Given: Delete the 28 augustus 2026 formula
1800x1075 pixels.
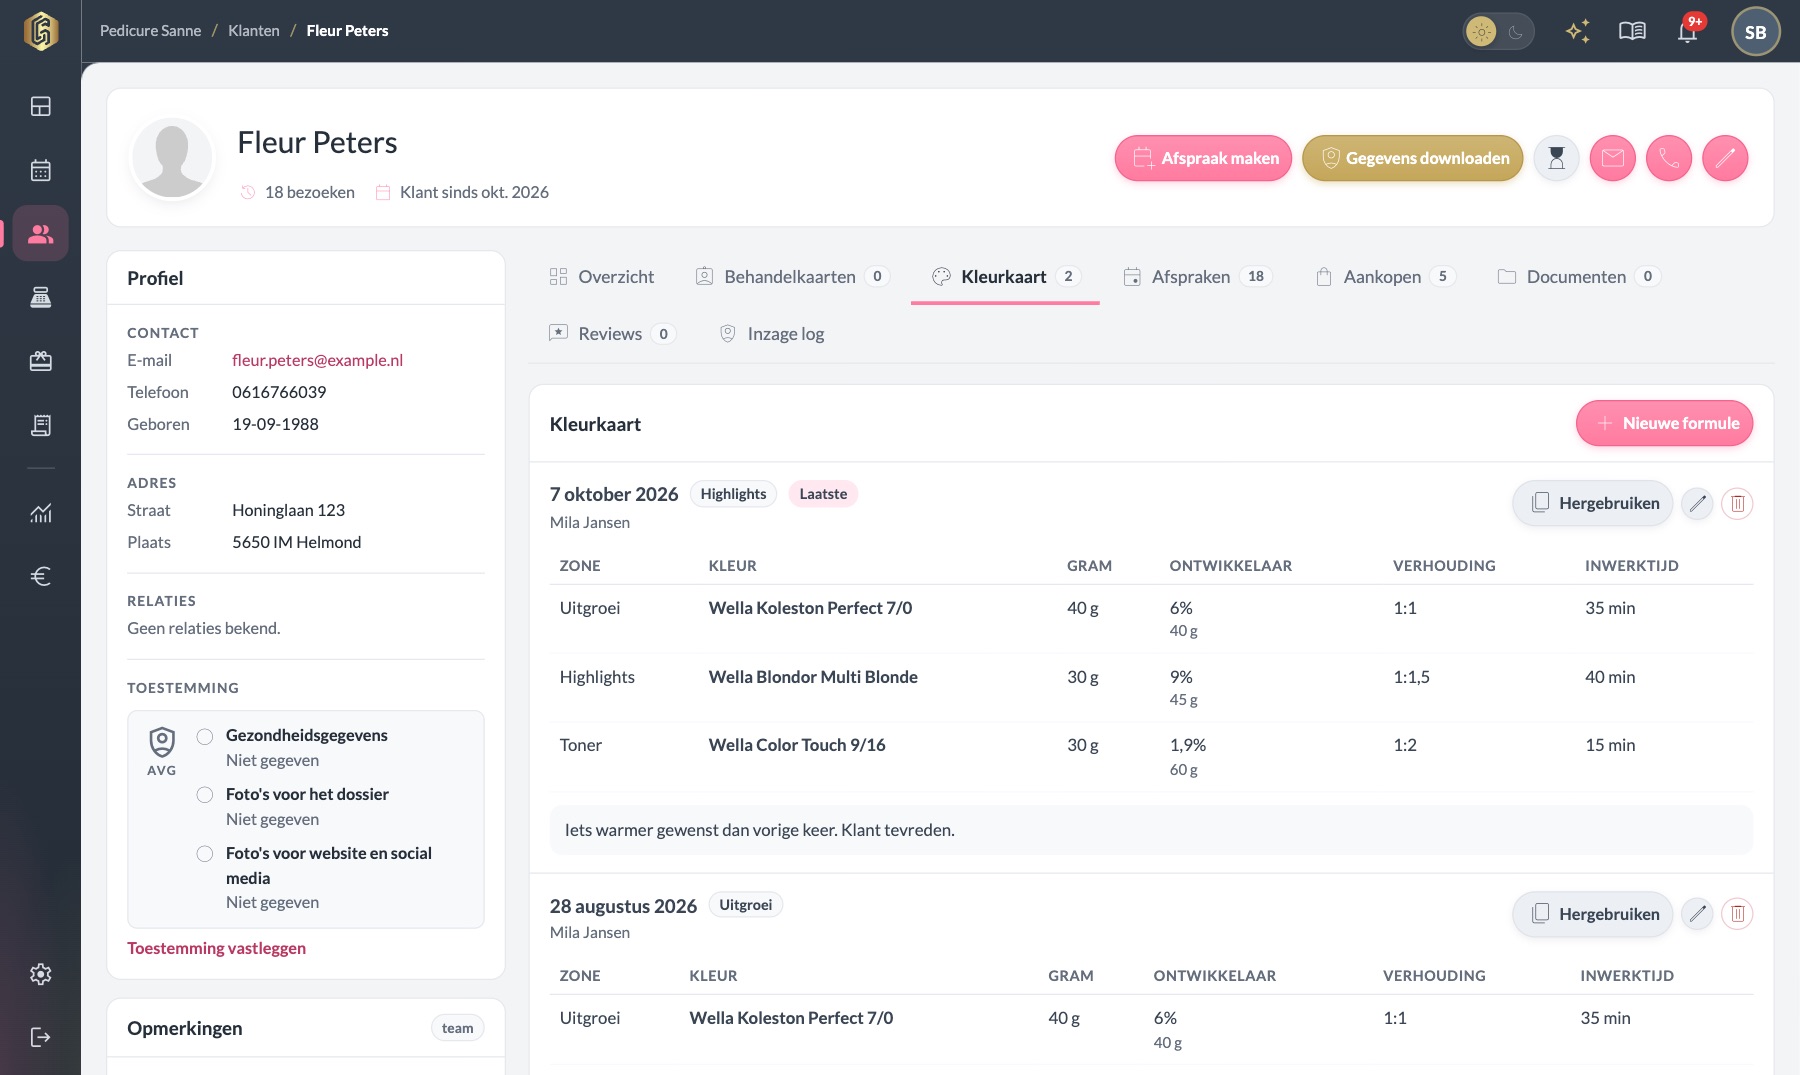Looking at the screenshot, I should (x=1737, y=913).
